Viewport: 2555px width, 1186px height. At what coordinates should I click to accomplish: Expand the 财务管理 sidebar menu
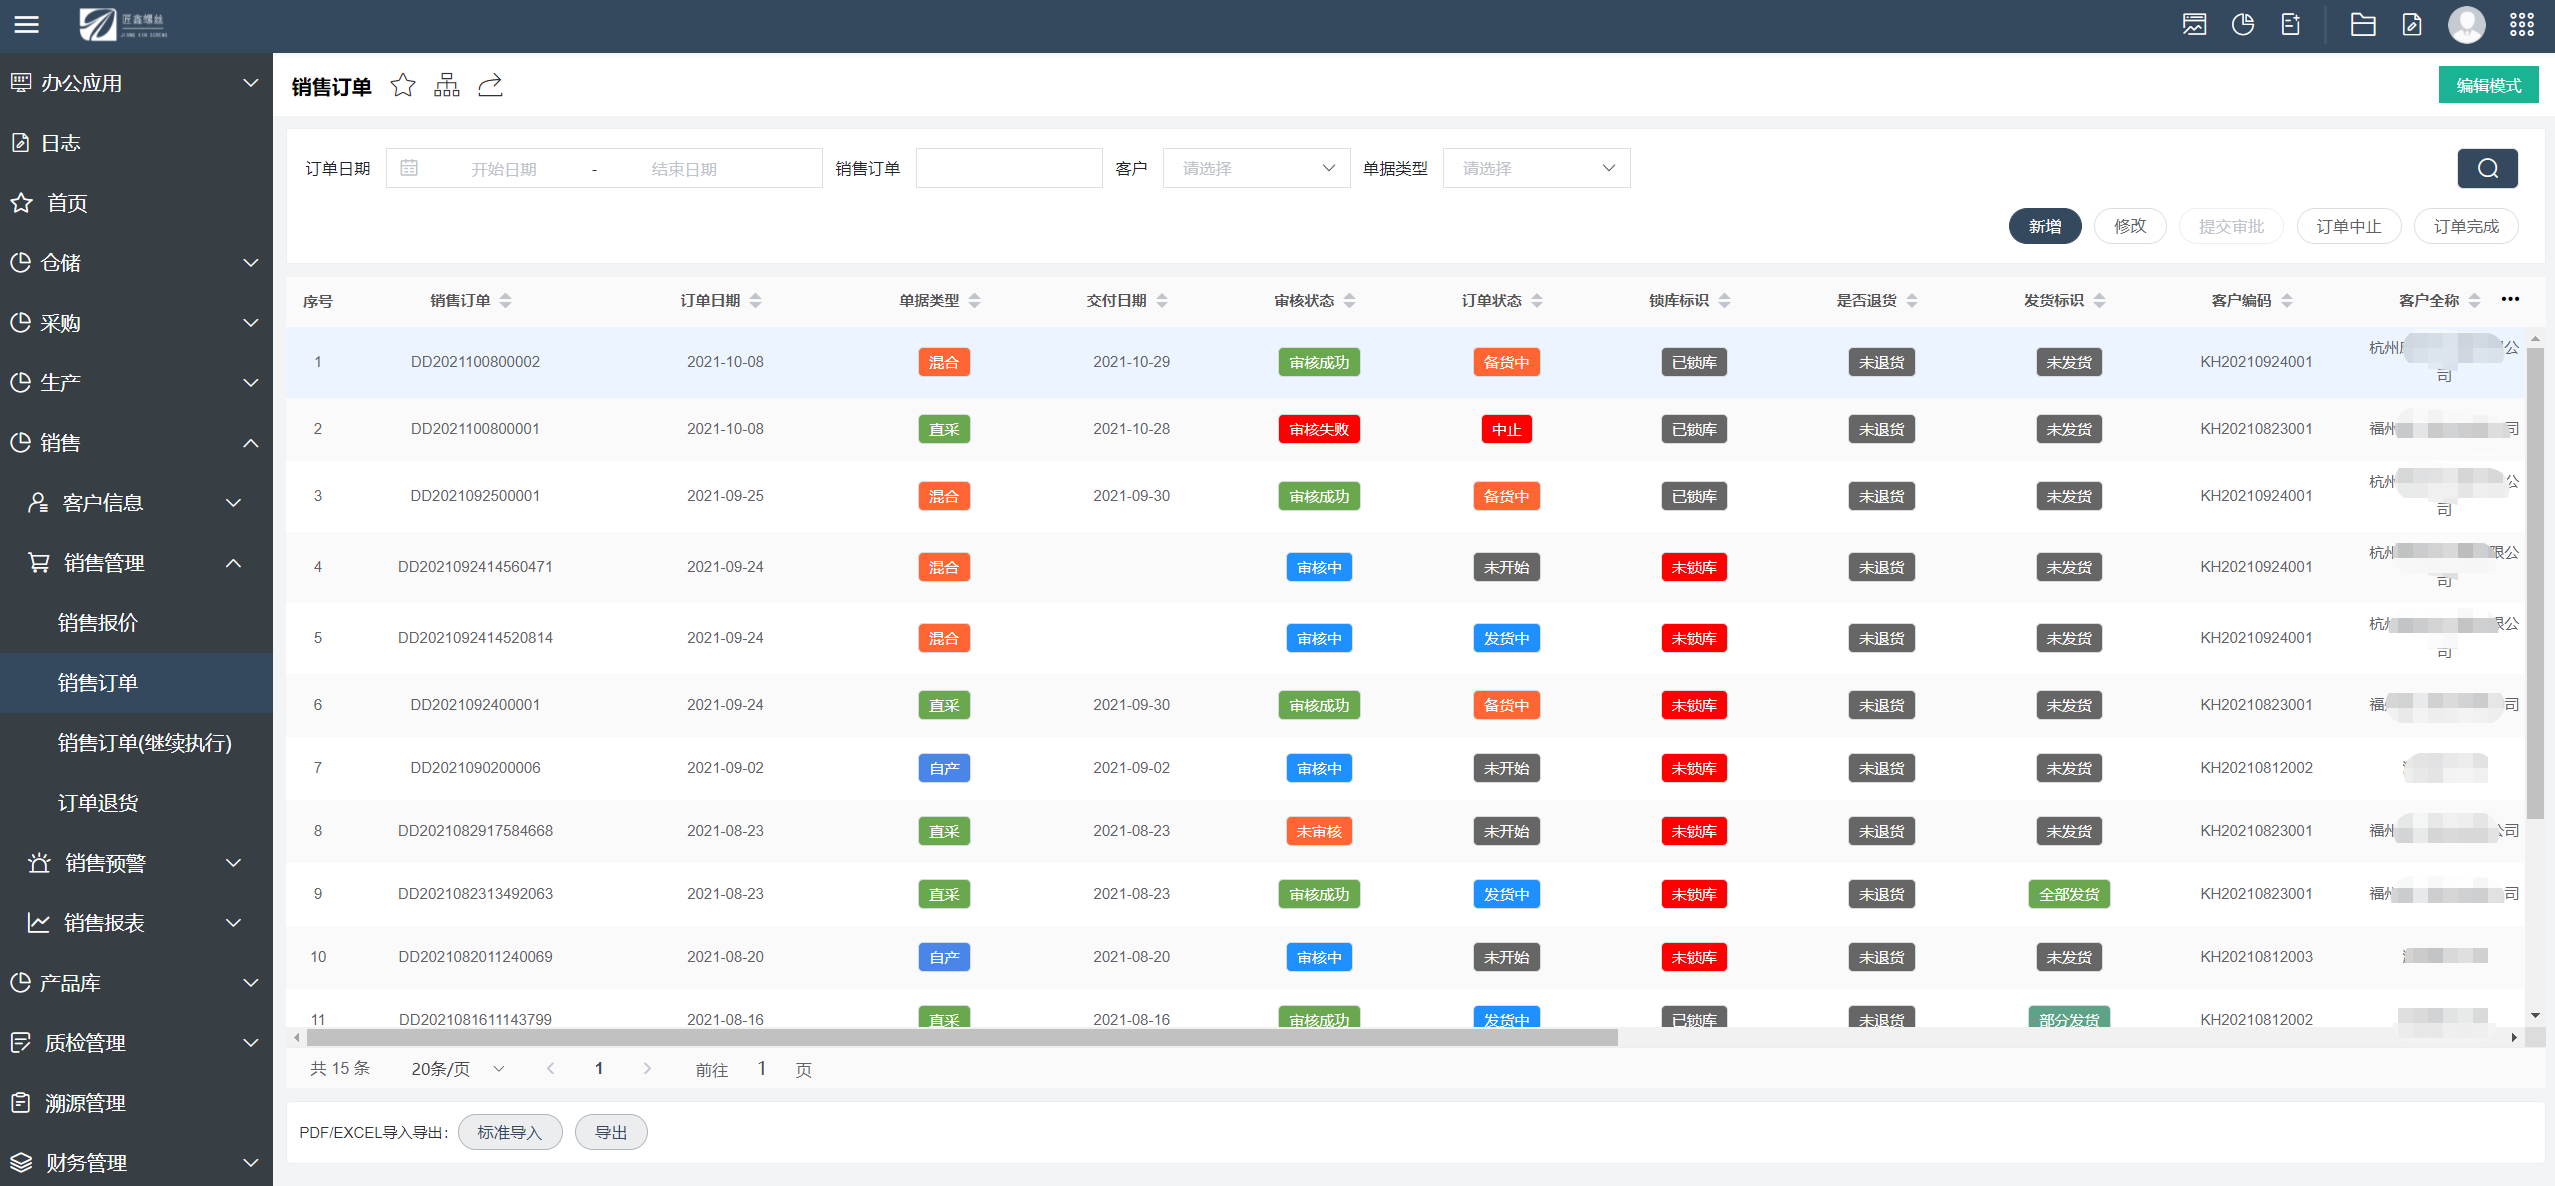tap(136, 1163)
